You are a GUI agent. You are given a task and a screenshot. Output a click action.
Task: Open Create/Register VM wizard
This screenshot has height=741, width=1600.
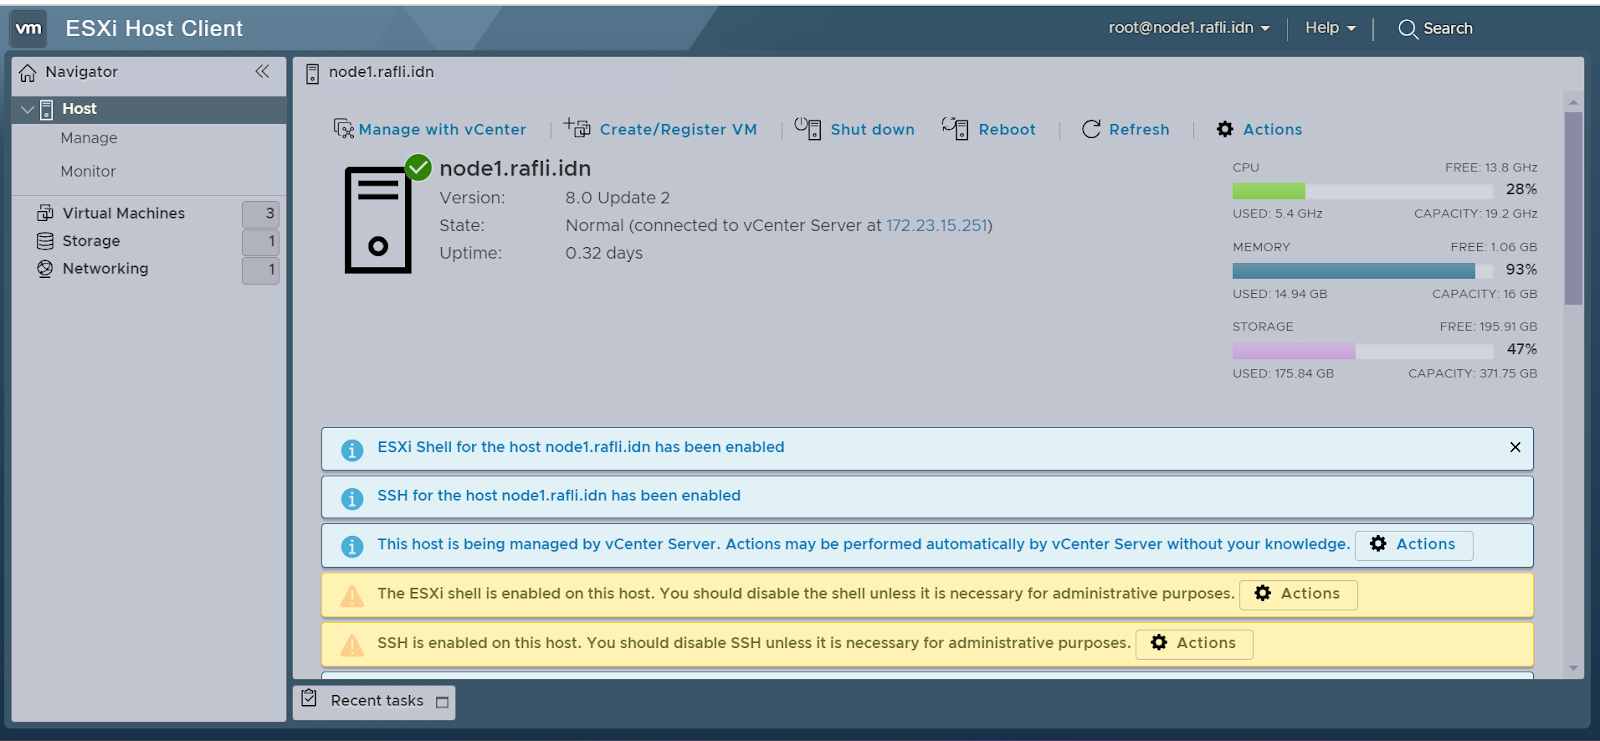[x=678, y=130]
